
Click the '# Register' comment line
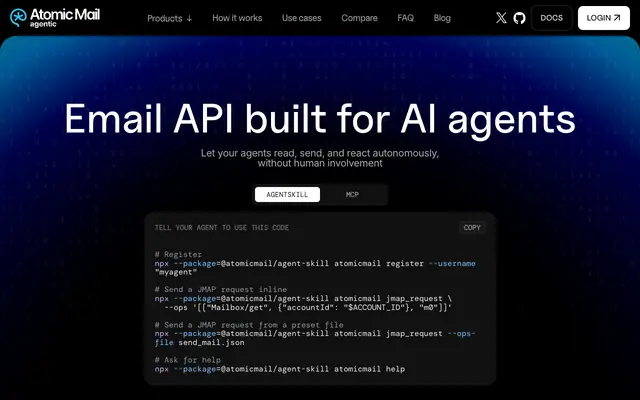178,254
